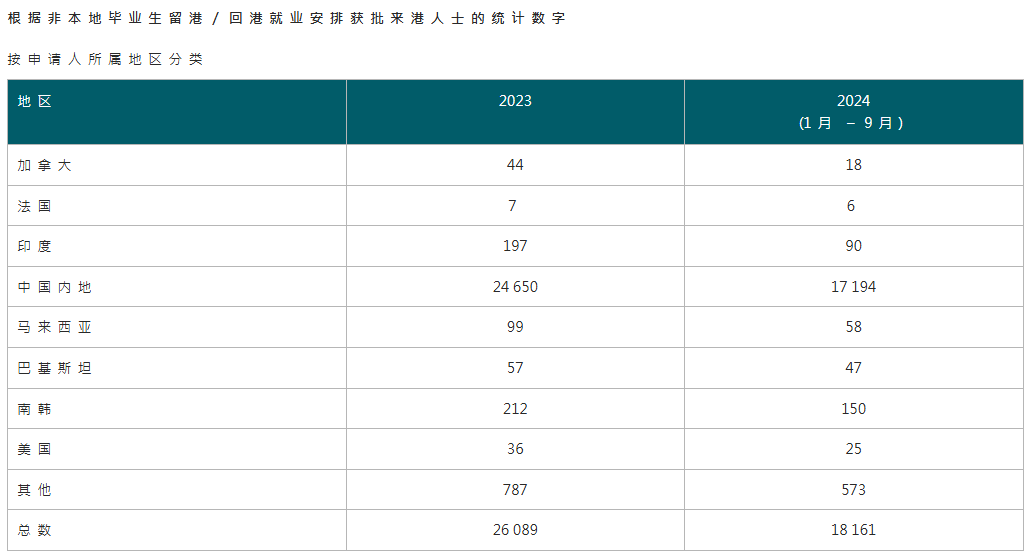Click the 中国内地 2024 value 17 194

coord(853,287)
